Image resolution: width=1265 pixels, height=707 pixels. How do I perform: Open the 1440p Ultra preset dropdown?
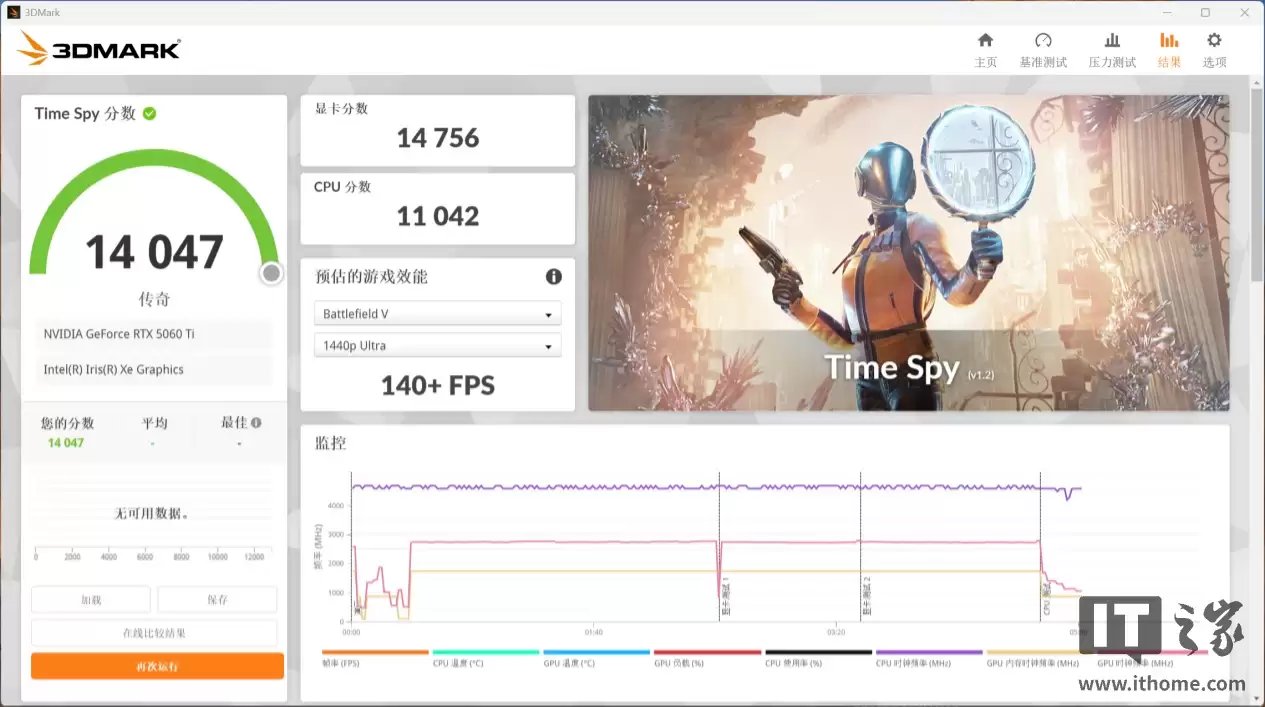437,345
